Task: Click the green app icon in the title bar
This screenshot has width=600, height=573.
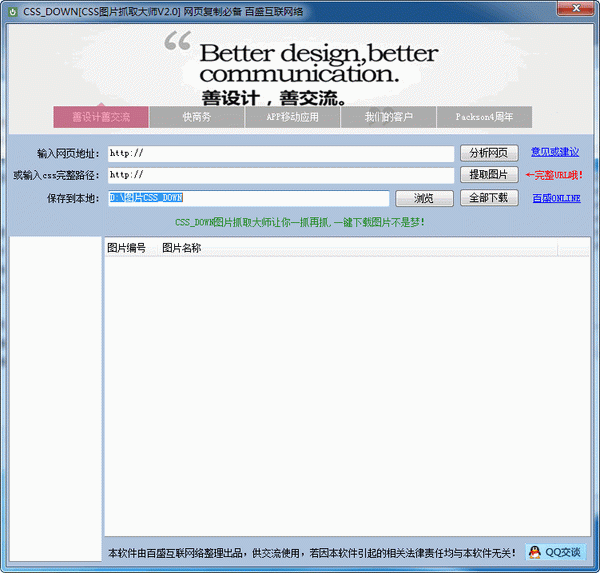Action: coord(13,12)
